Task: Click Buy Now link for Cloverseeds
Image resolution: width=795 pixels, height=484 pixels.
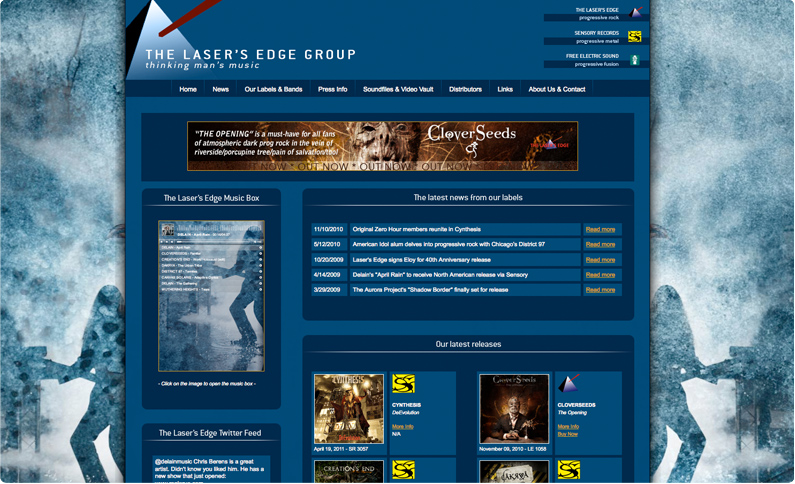Action: 567,434
